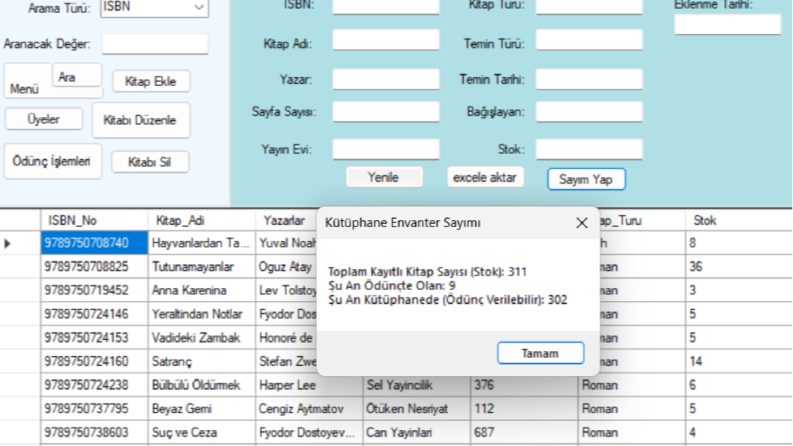Click the Stok text field
The height and width of the screenshot is (446, 793).
tap(589, 149)
